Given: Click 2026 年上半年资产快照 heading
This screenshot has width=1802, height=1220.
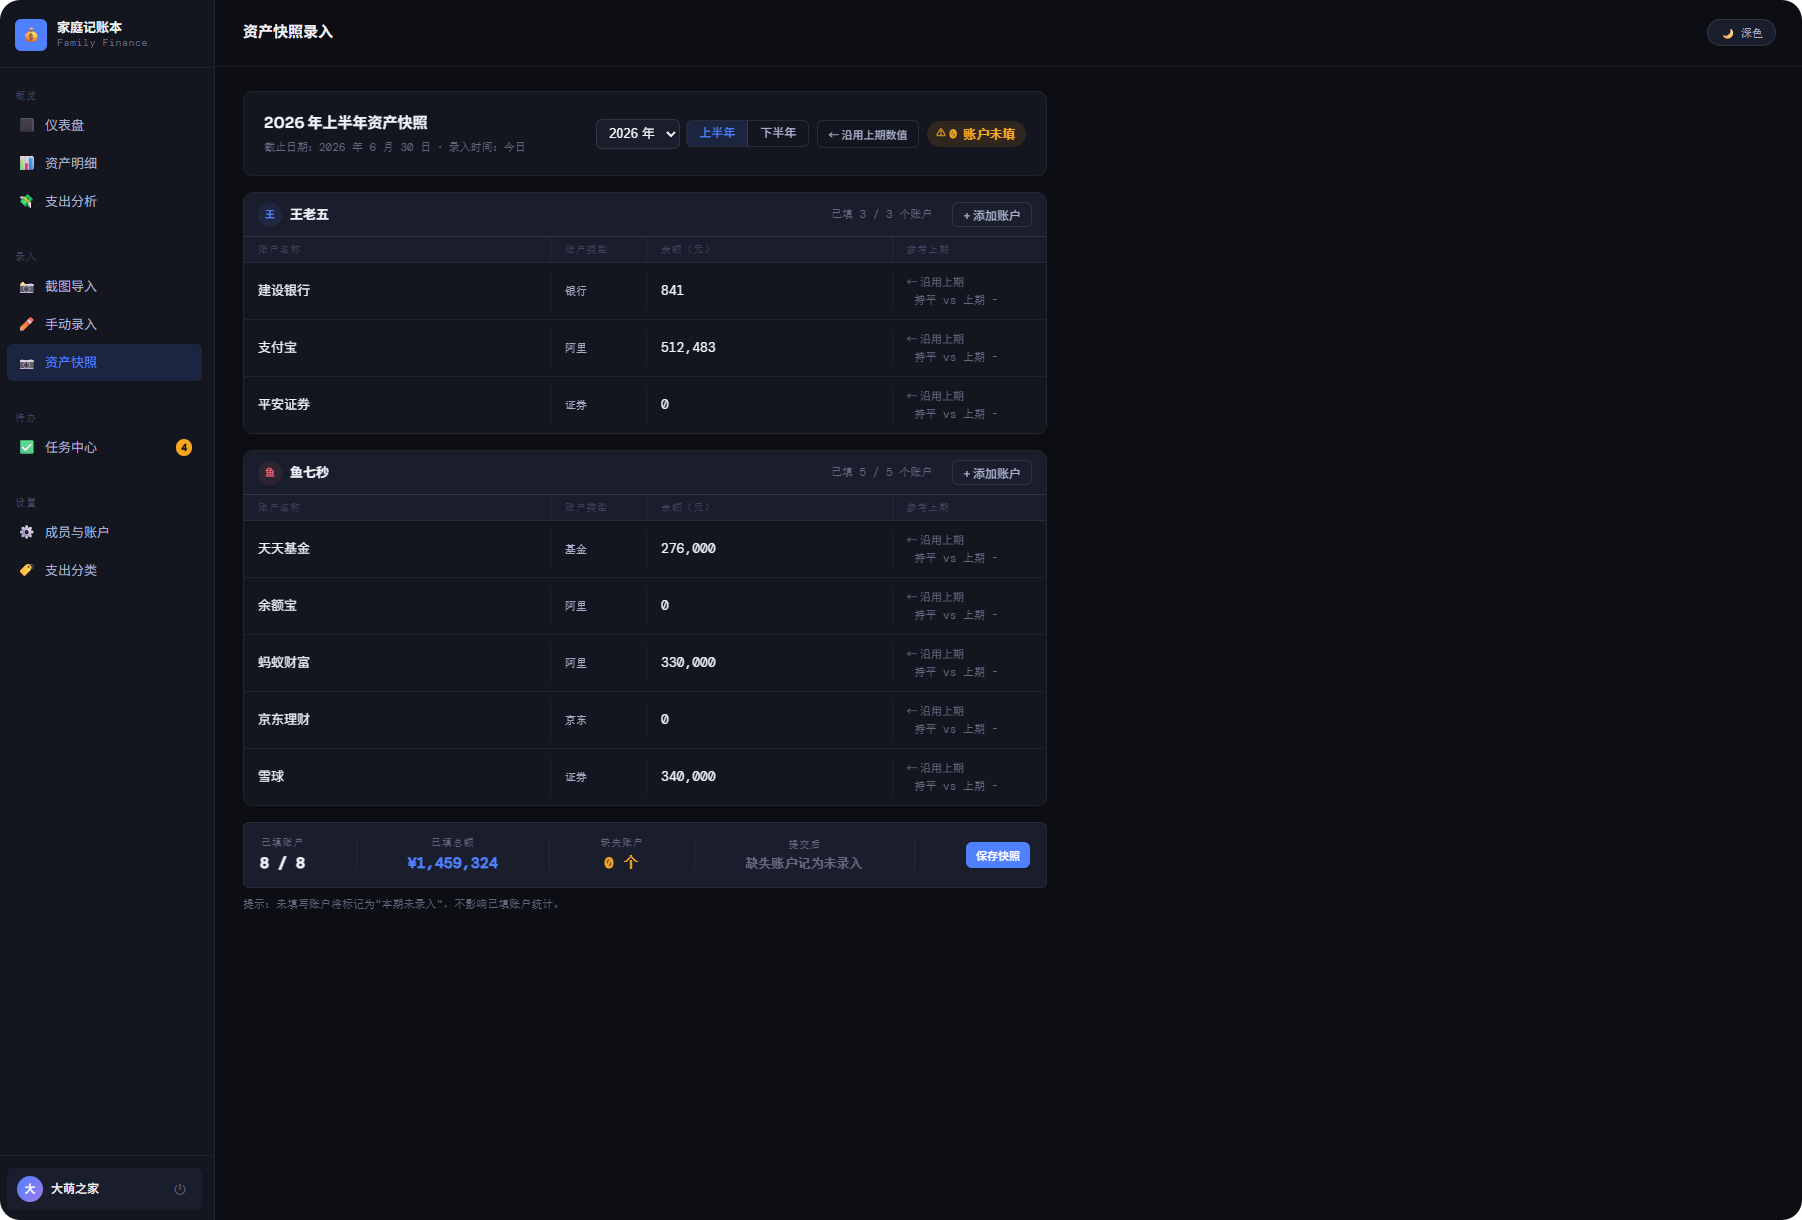Looking at the screenshot, I should 346,123.
